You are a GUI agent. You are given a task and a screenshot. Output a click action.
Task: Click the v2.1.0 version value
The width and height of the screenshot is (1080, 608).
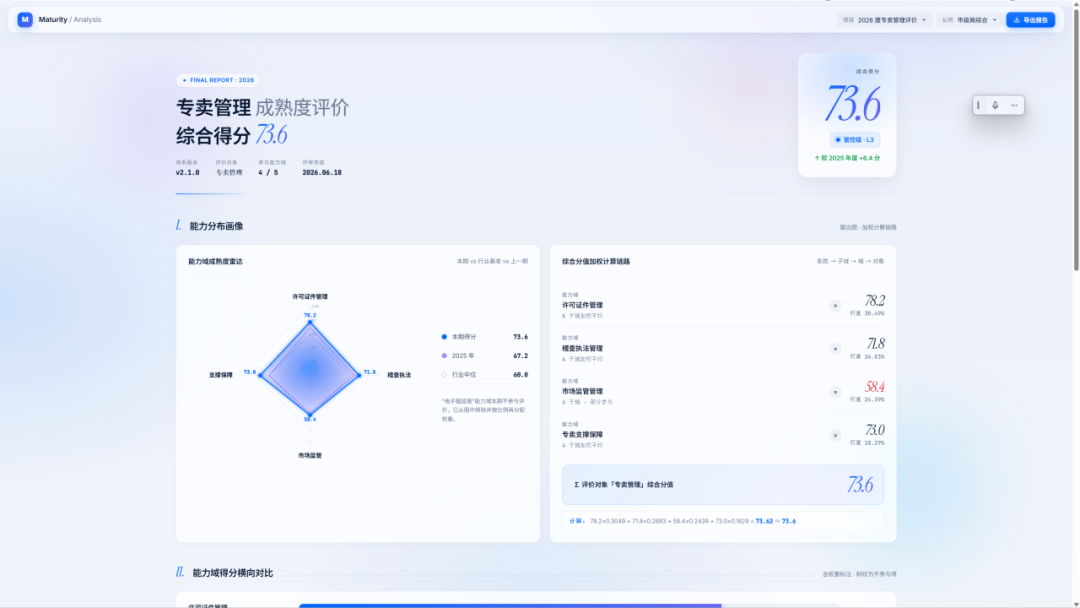pos(187,173)
